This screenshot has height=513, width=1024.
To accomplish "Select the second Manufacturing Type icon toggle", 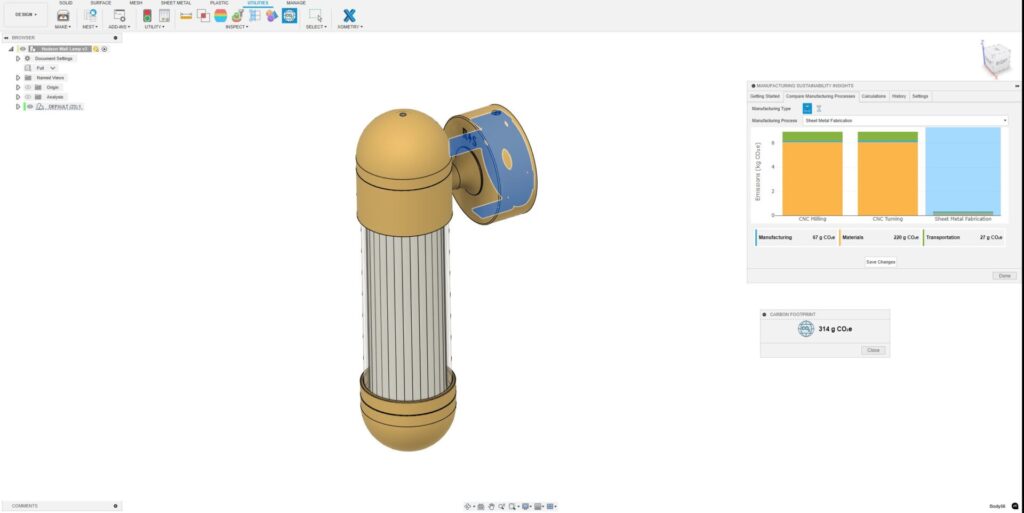I will (x=818, y=108).
